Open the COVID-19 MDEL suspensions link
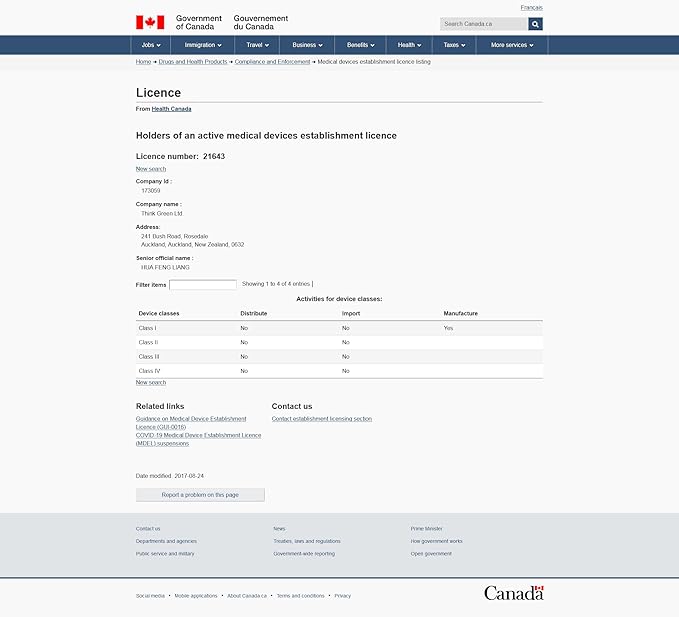Screen dimensions: 679x617 coord(198,439)
